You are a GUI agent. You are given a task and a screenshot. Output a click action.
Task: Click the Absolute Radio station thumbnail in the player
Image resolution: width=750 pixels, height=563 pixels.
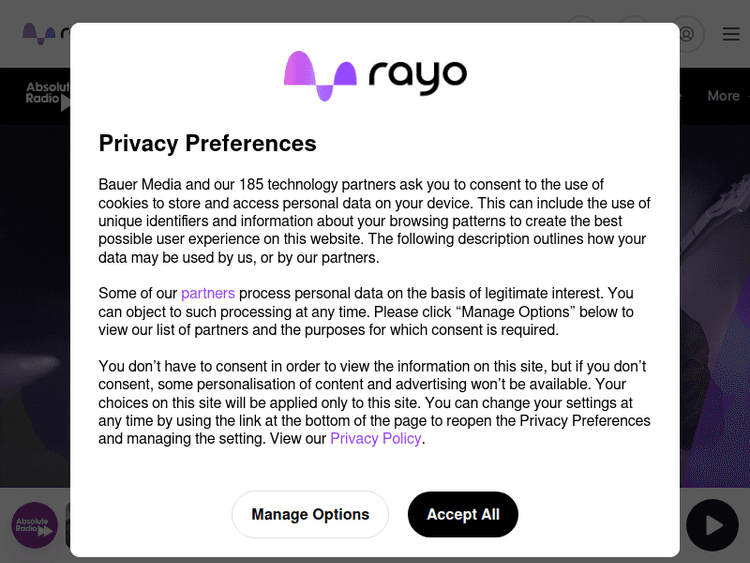[x=35, y=525]
